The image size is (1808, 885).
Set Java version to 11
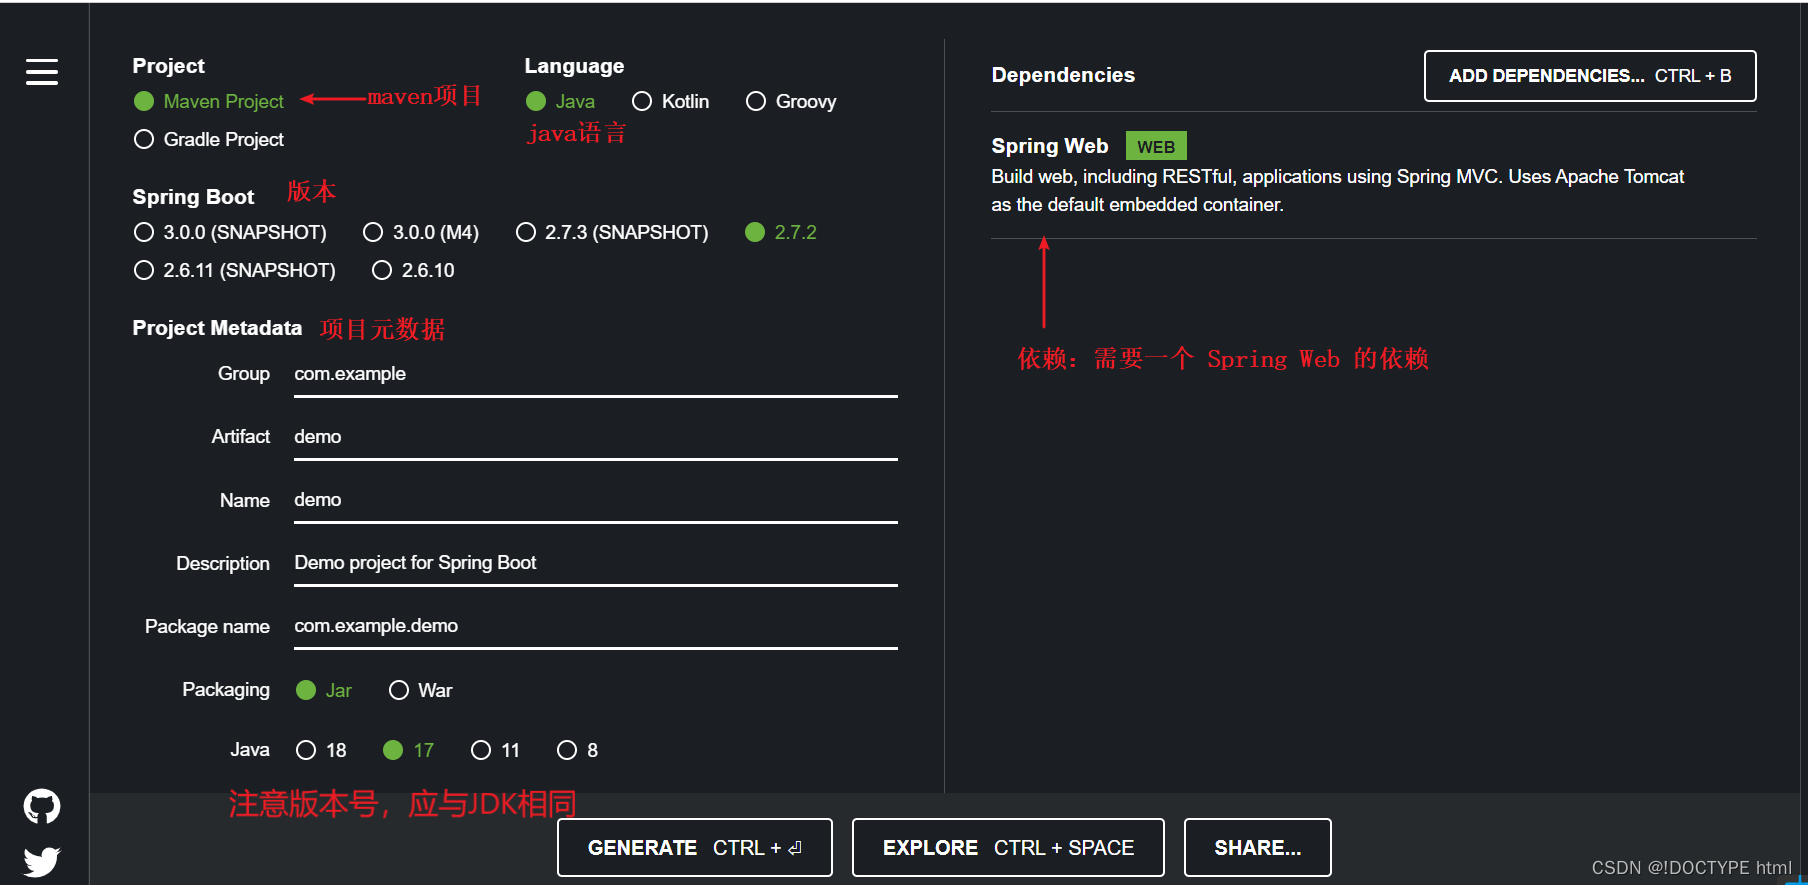point(495,750)
